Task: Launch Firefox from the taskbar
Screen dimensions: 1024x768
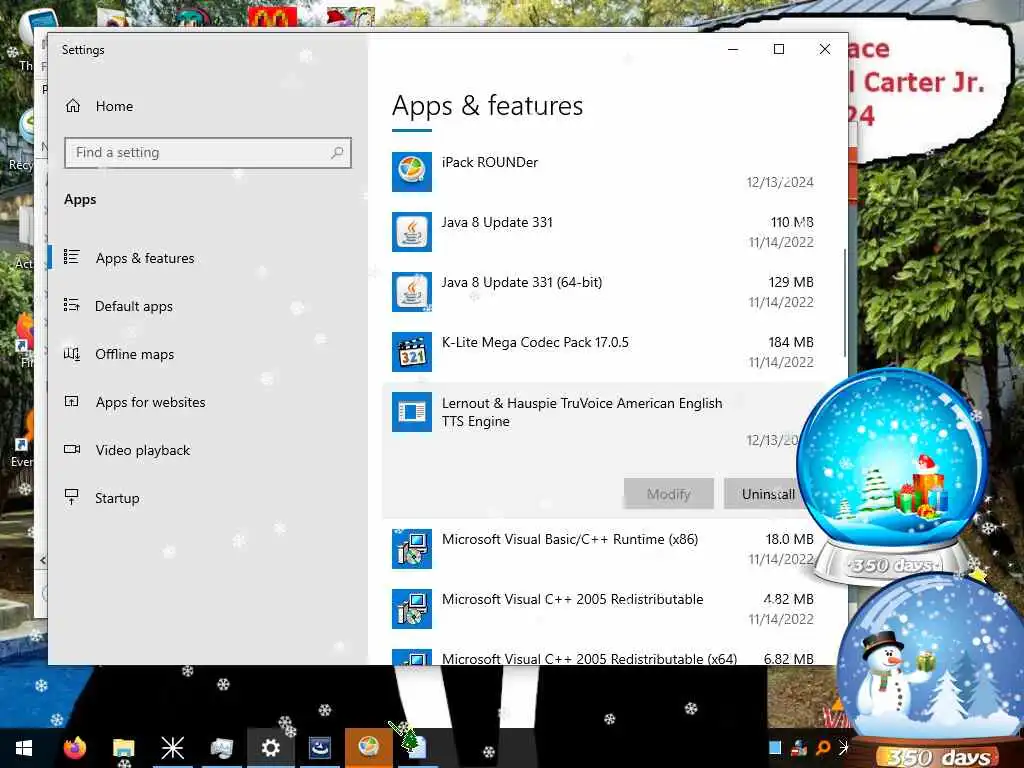Action: [x=74, y=748]
